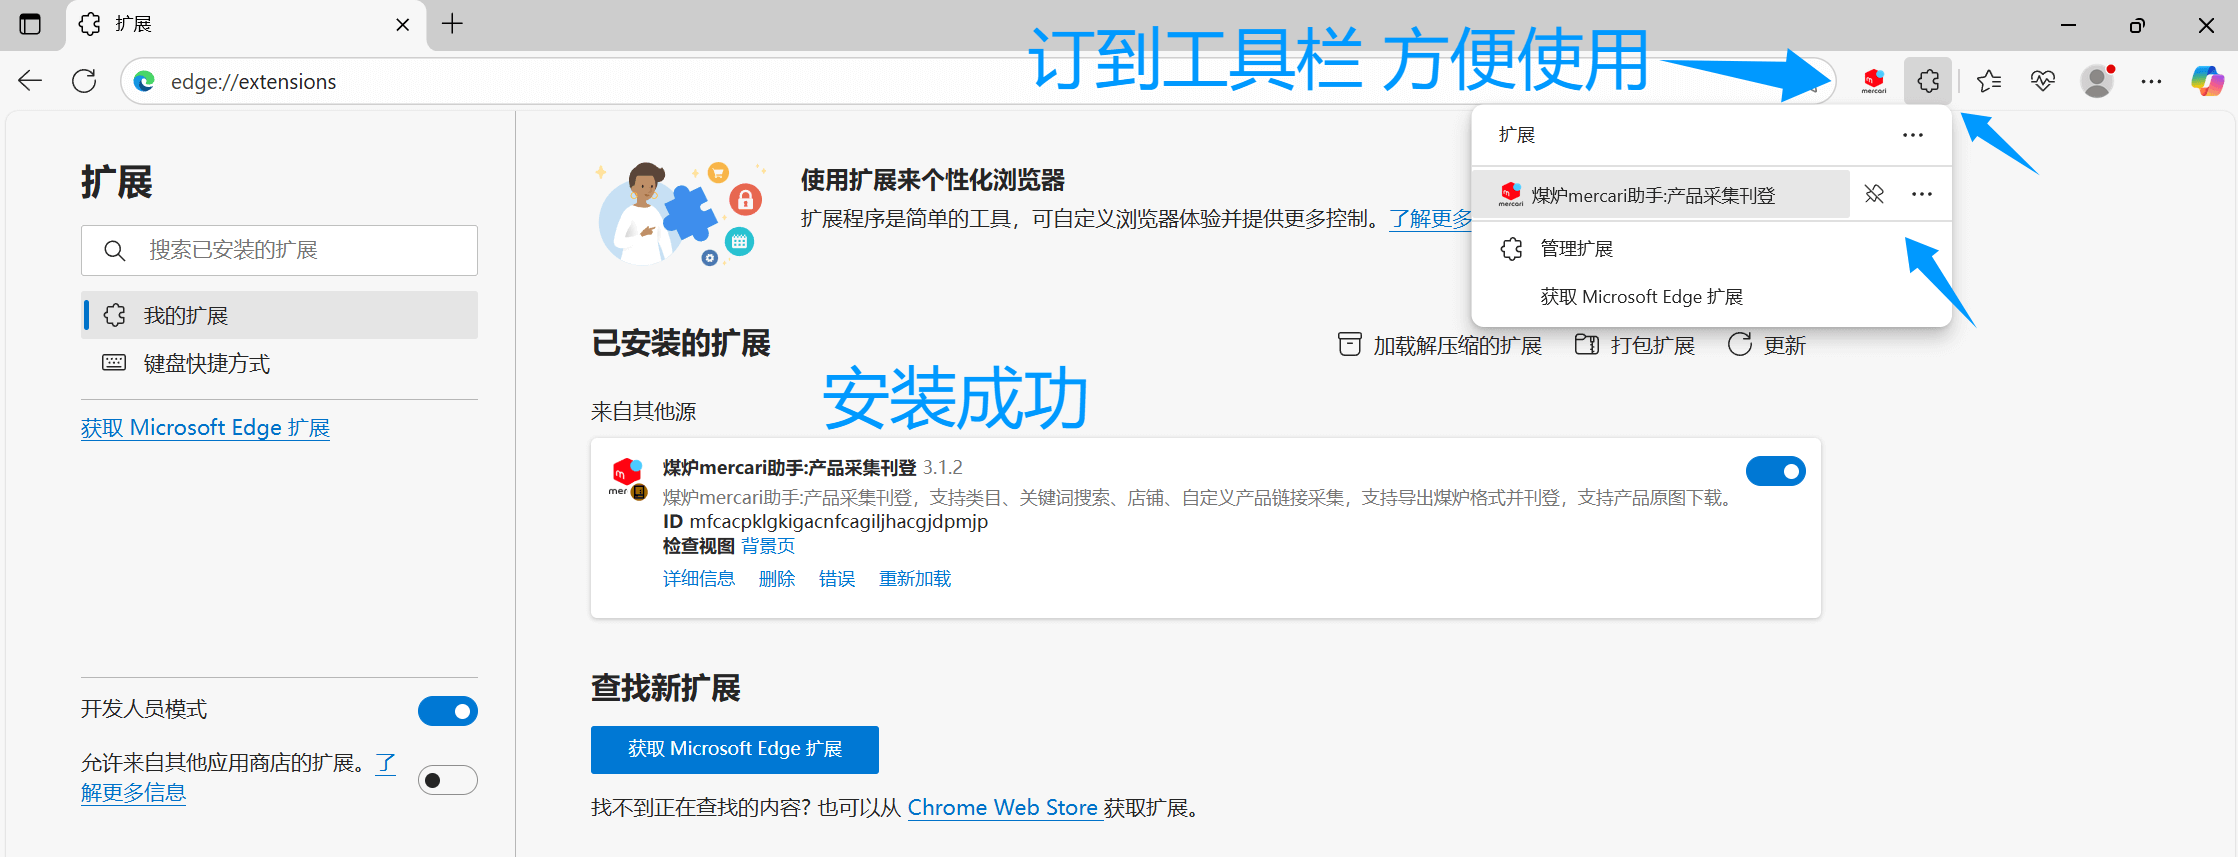Viewport: 2238px width, 857px height.
Task: Open Browser essentials heart icon
Action: pyautogui.click(x=2043, y=81)
